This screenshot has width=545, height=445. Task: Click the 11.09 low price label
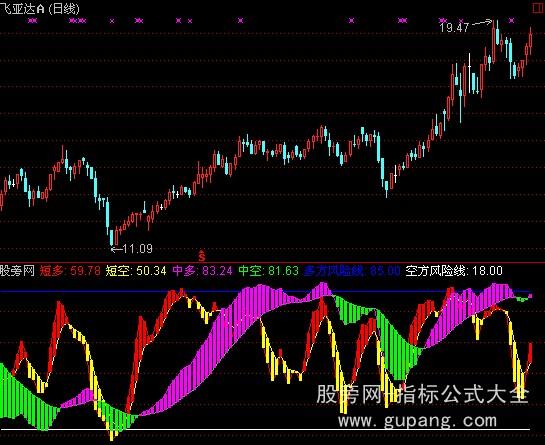coord(138,249)
